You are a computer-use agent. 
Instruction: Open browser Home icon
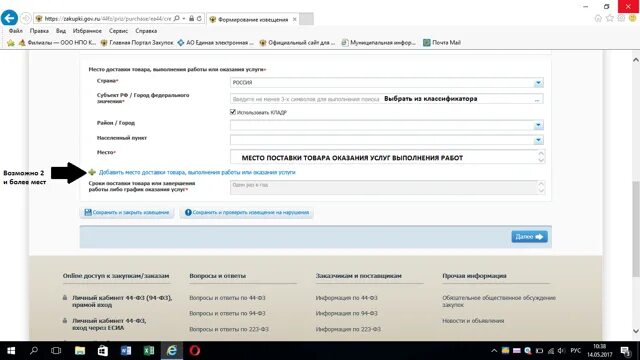(598, 18)
